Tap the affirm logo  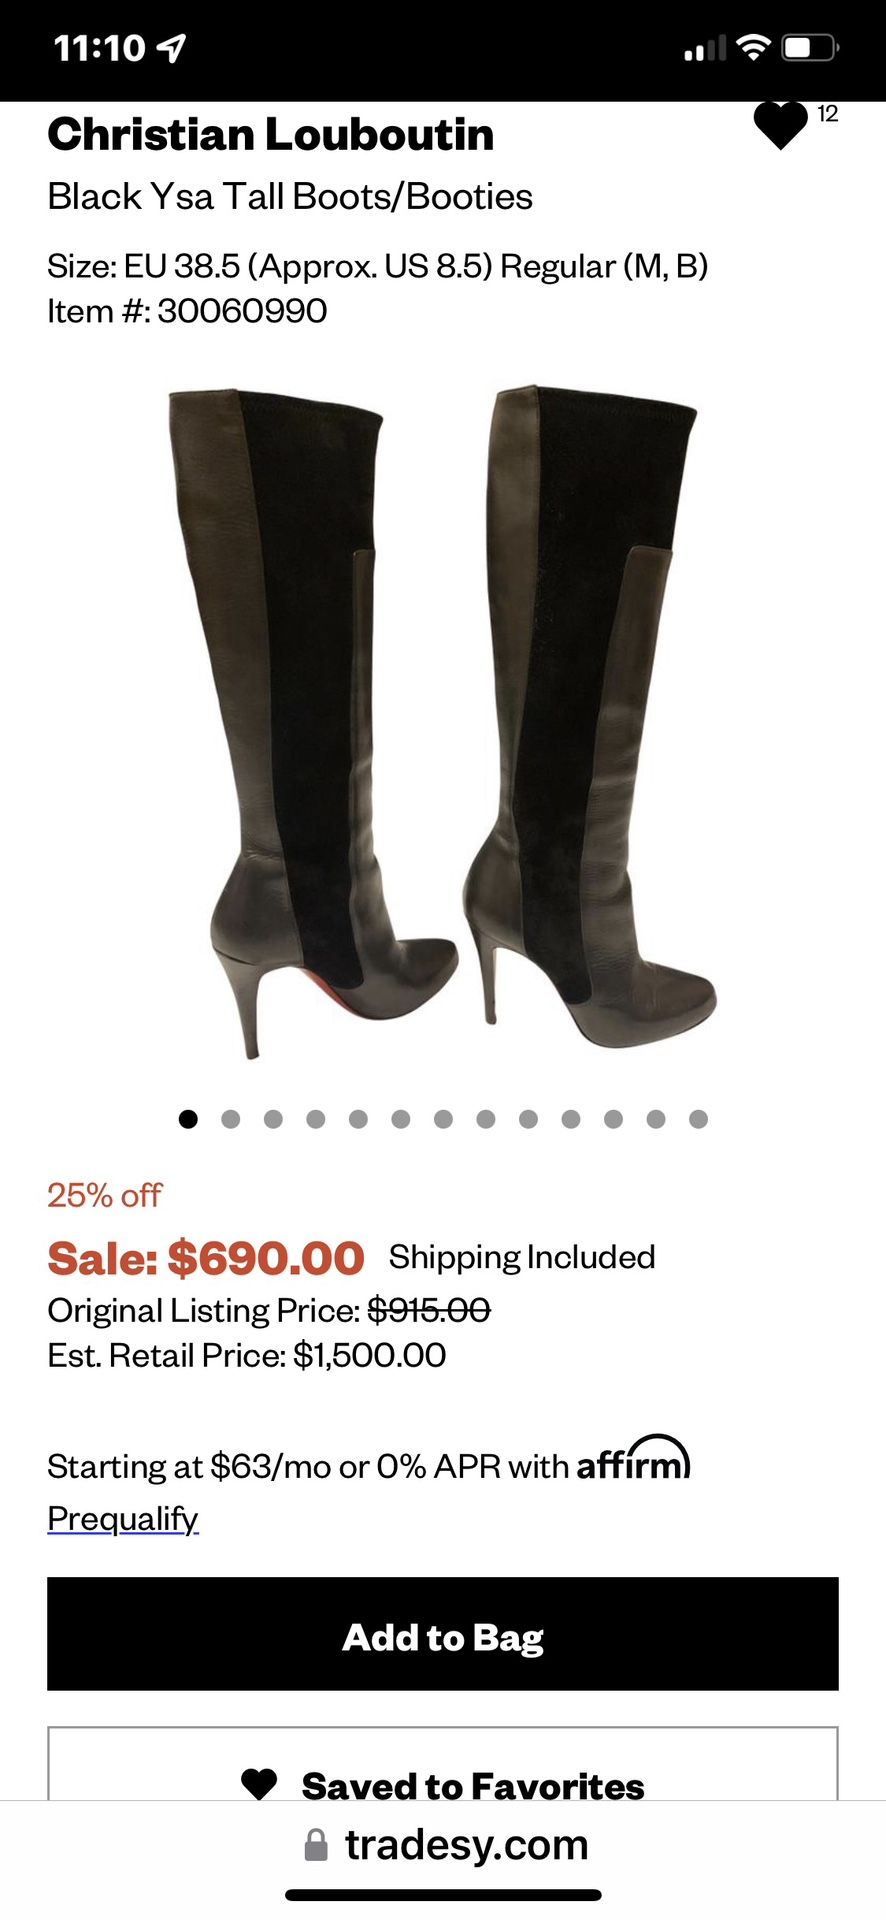634,1460
